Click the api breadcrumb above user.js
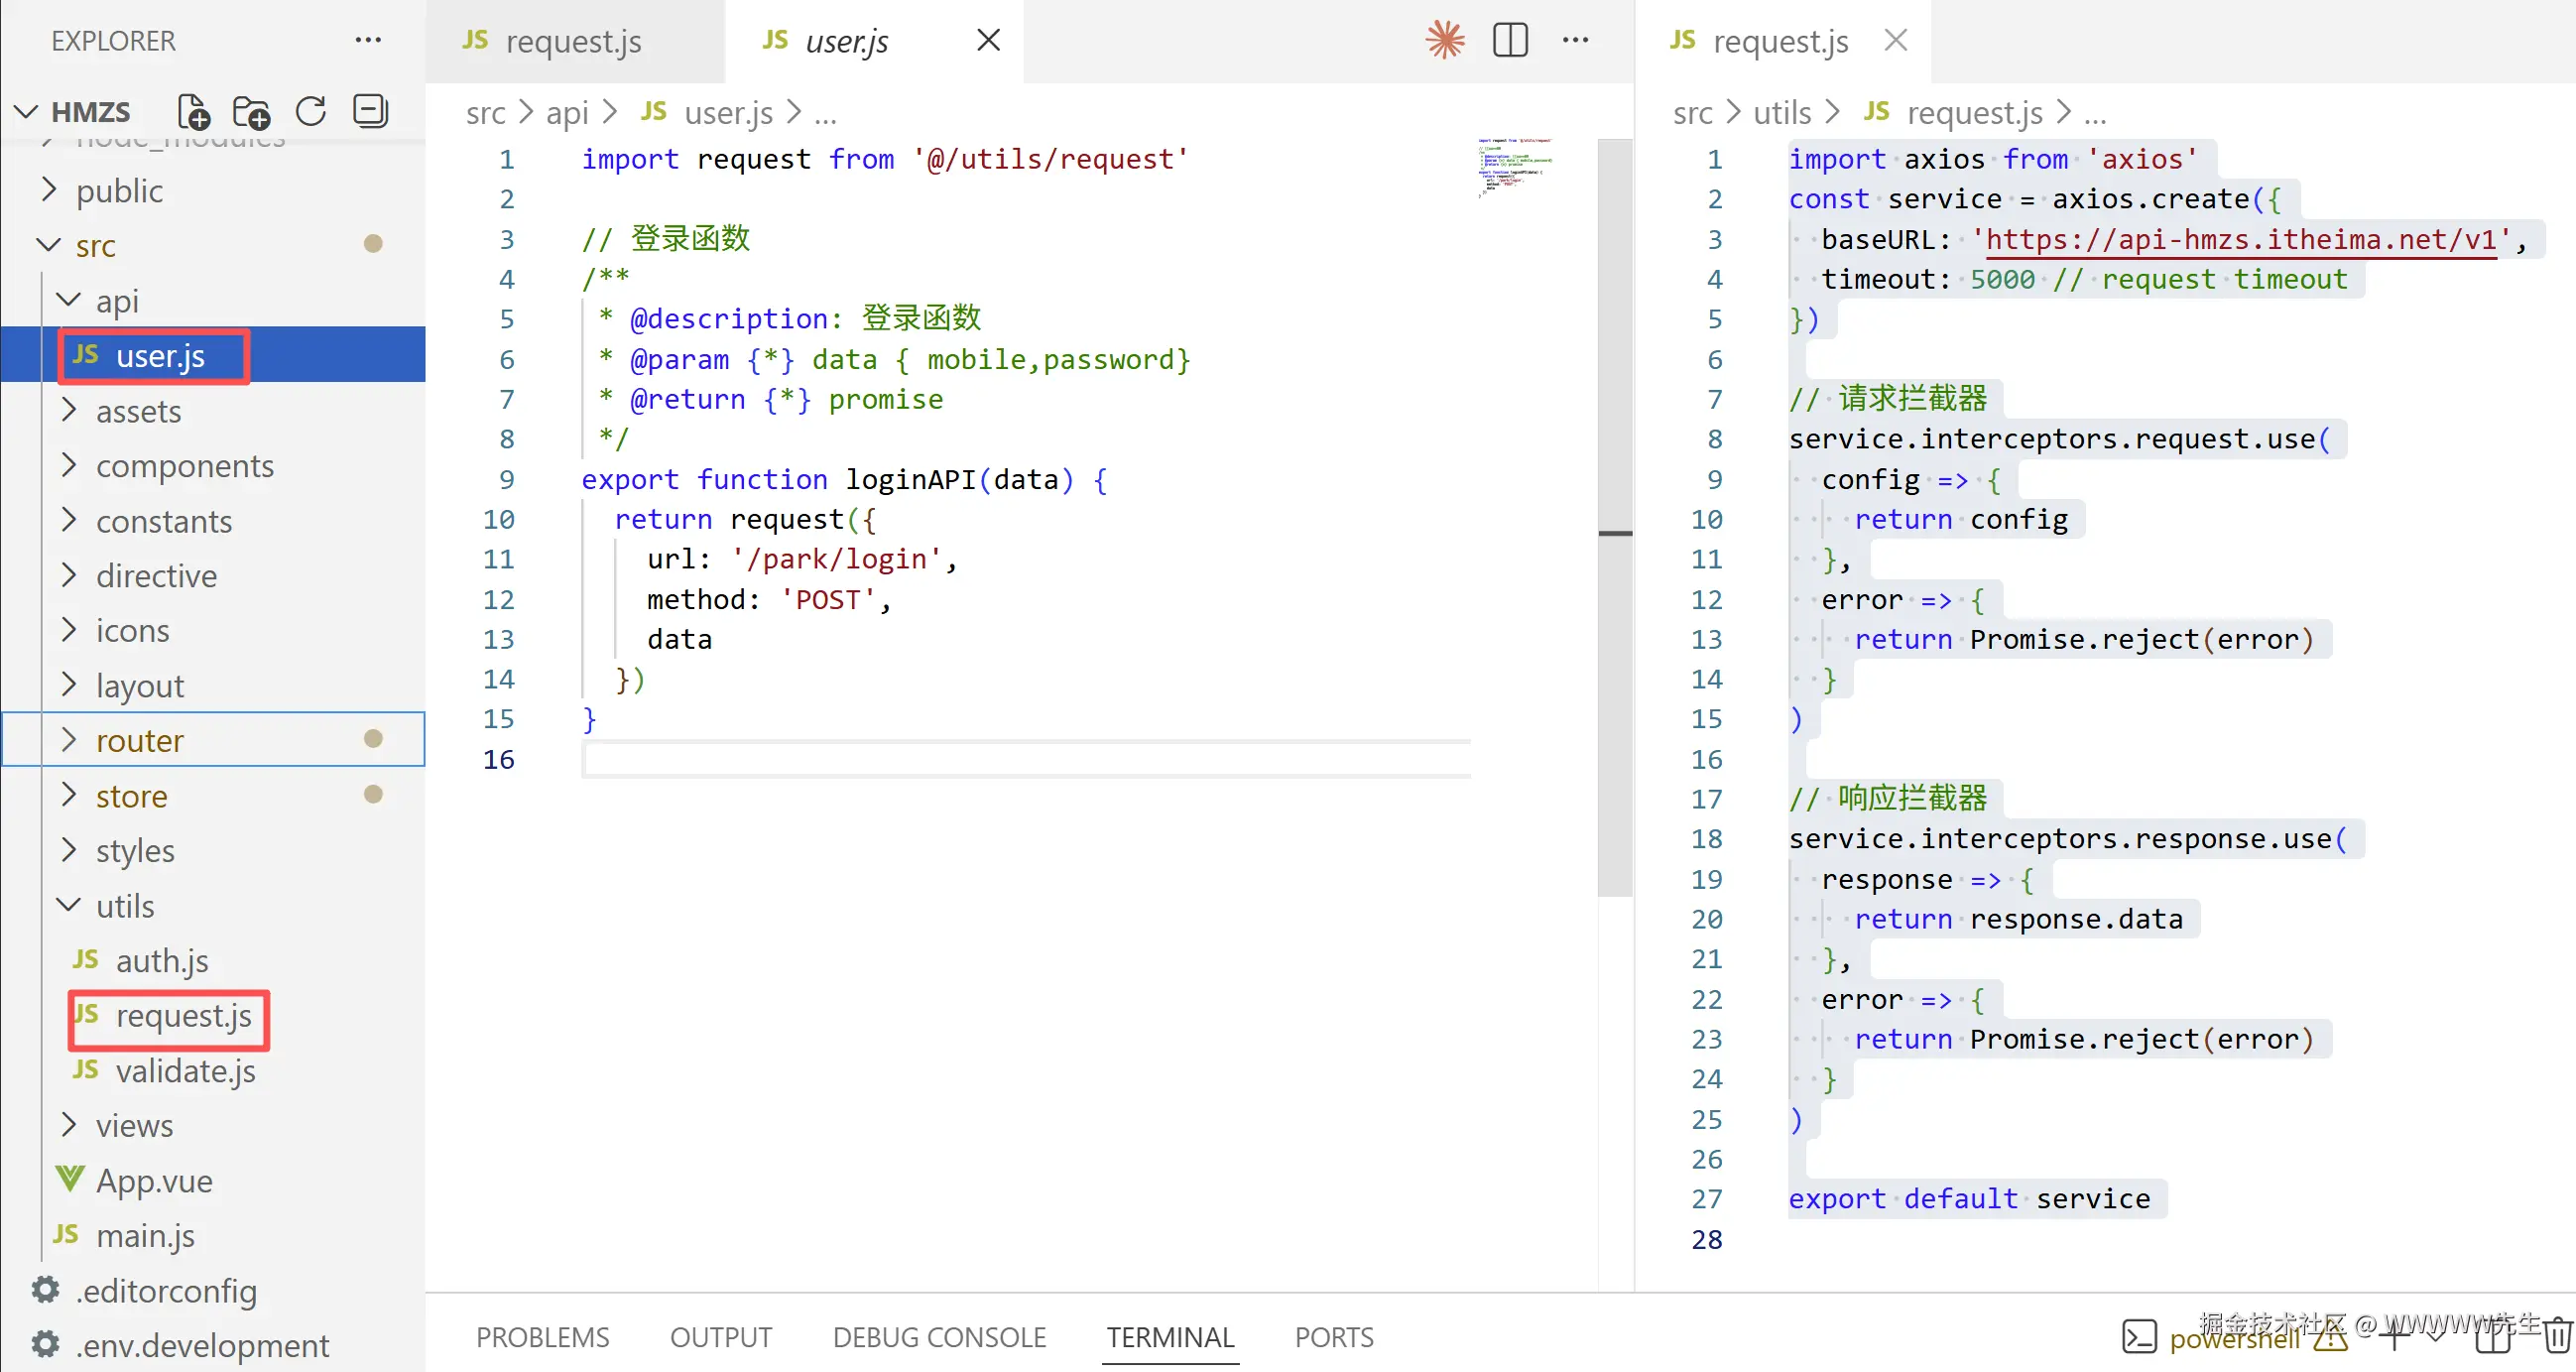 tap(566, 113)
